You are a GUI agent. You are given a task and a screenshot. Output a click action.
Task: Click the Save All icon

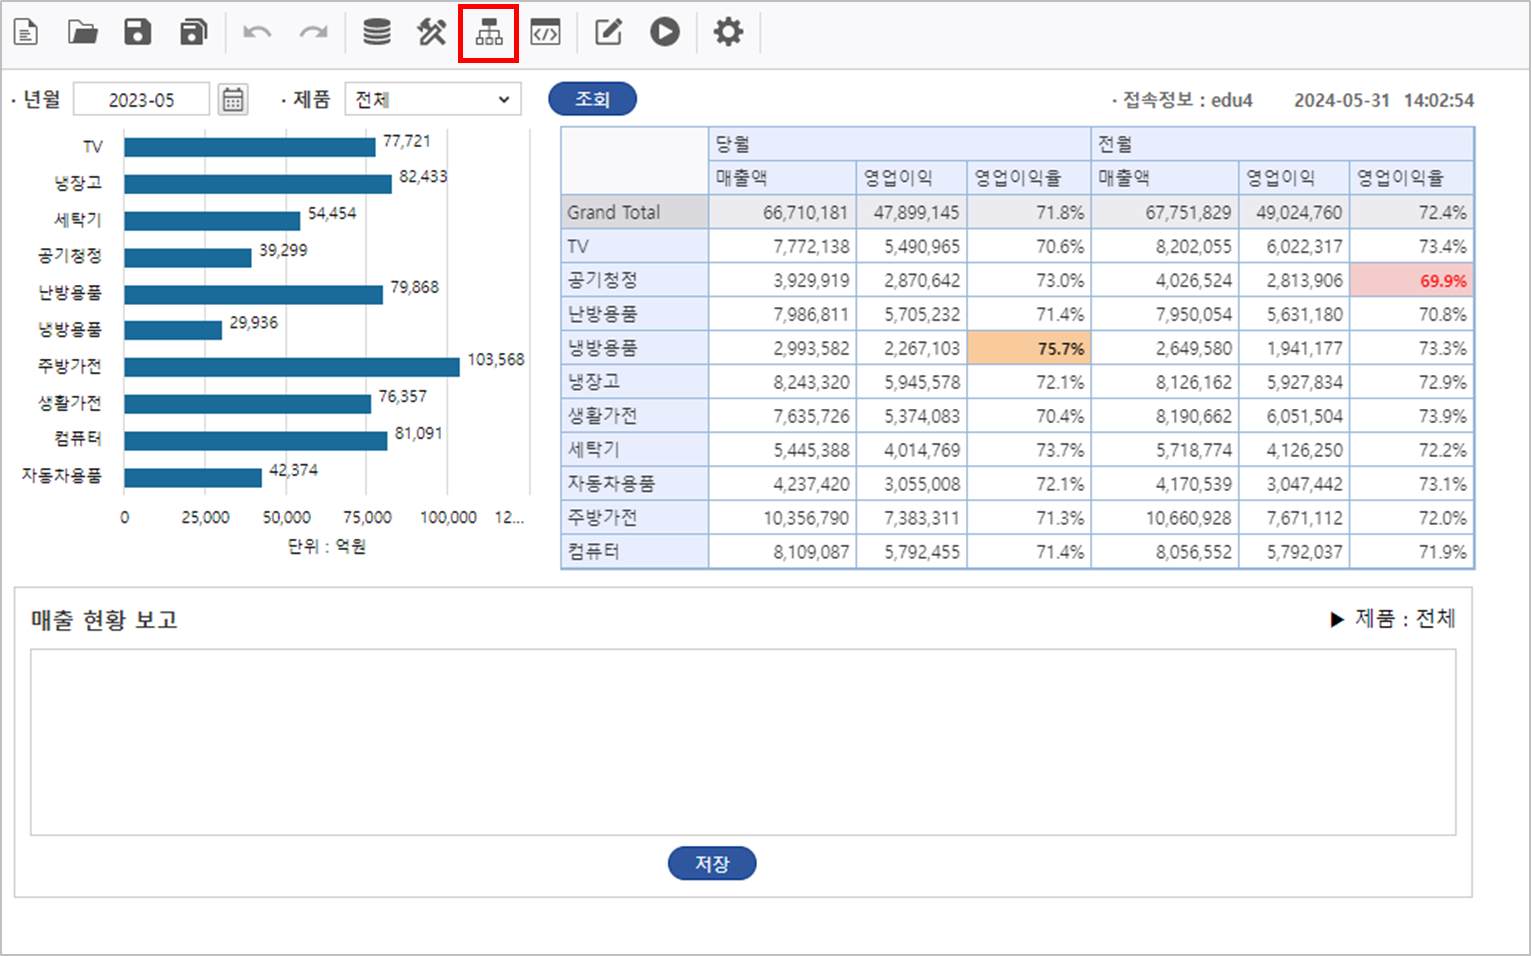click(x=193, y=32)
